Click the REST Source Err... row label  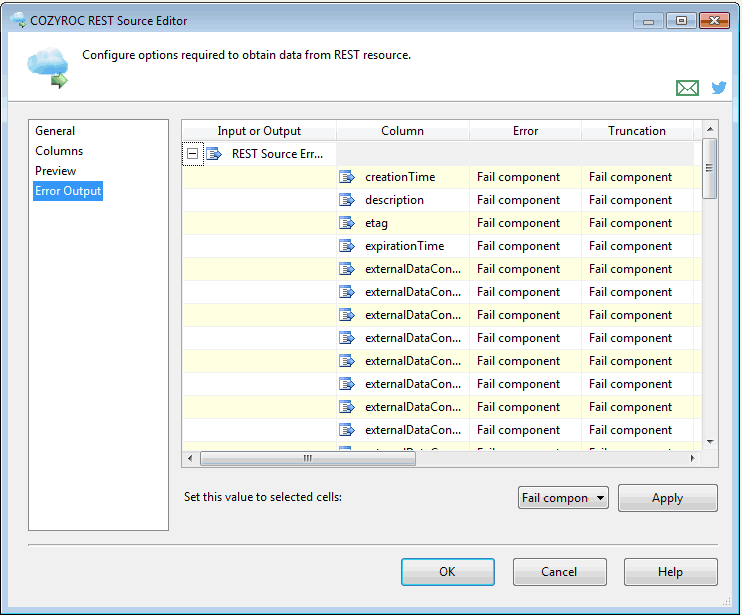[277, 154]
